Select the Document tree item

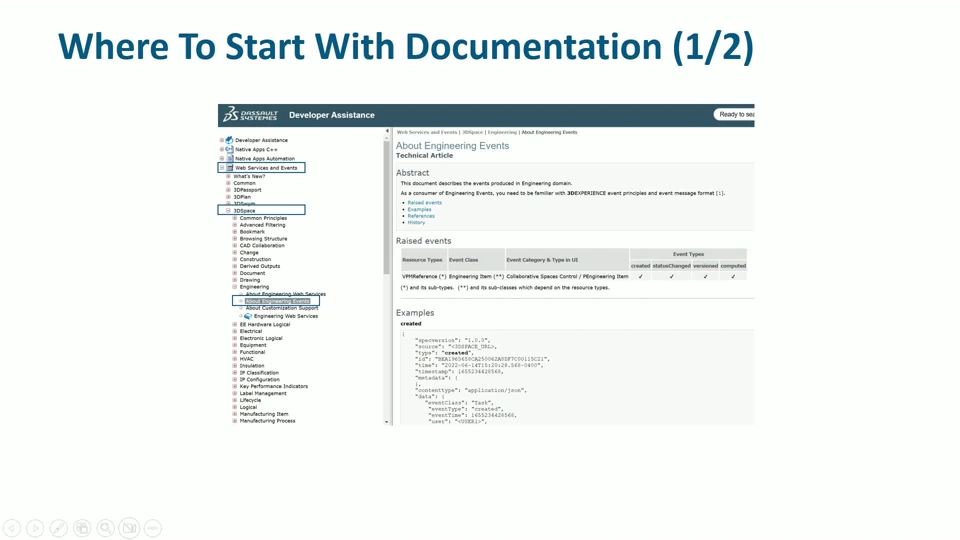click(252, 273)
